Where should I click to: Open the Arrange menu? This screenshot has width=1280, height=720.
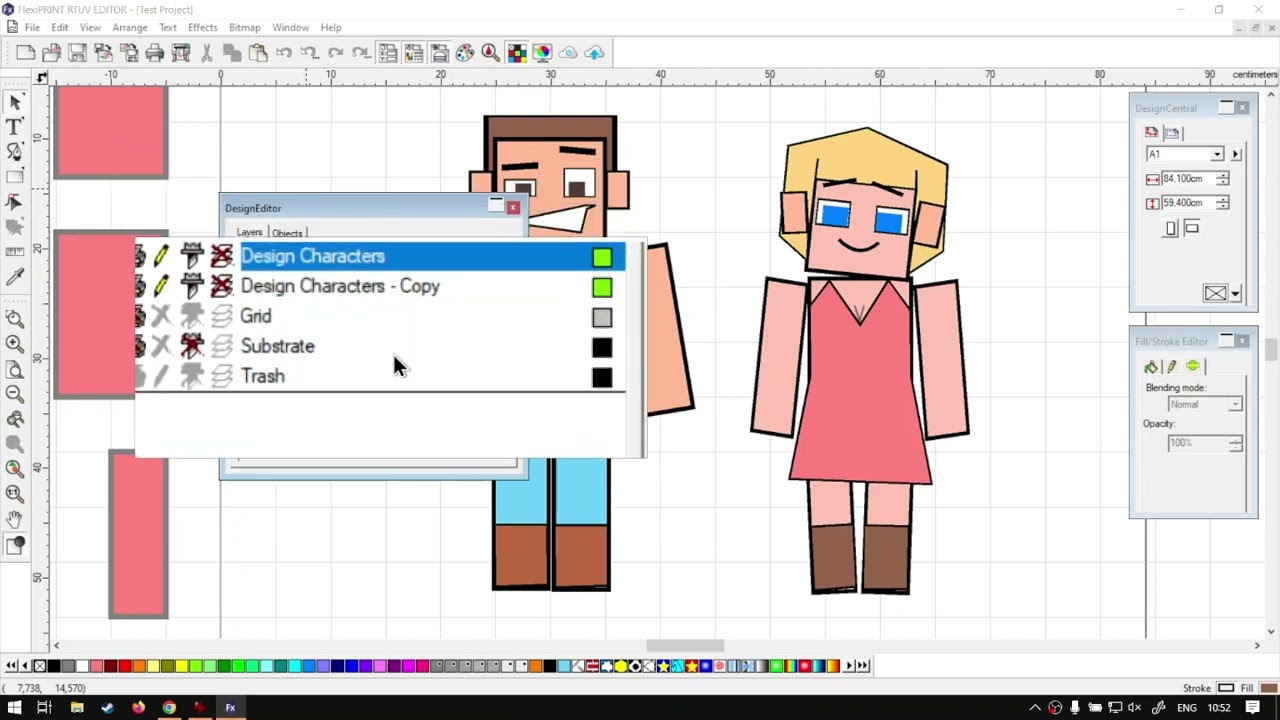click(130, 28)
